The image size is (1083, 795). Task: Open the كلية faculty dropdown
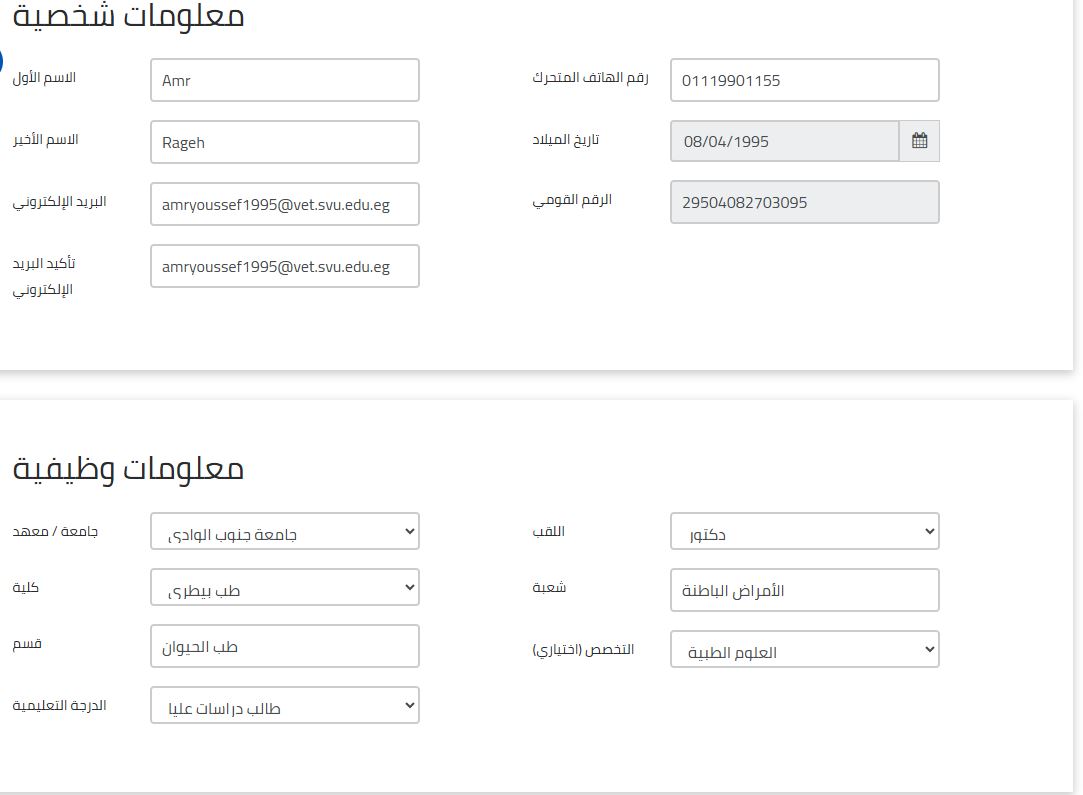coord(284,588)
